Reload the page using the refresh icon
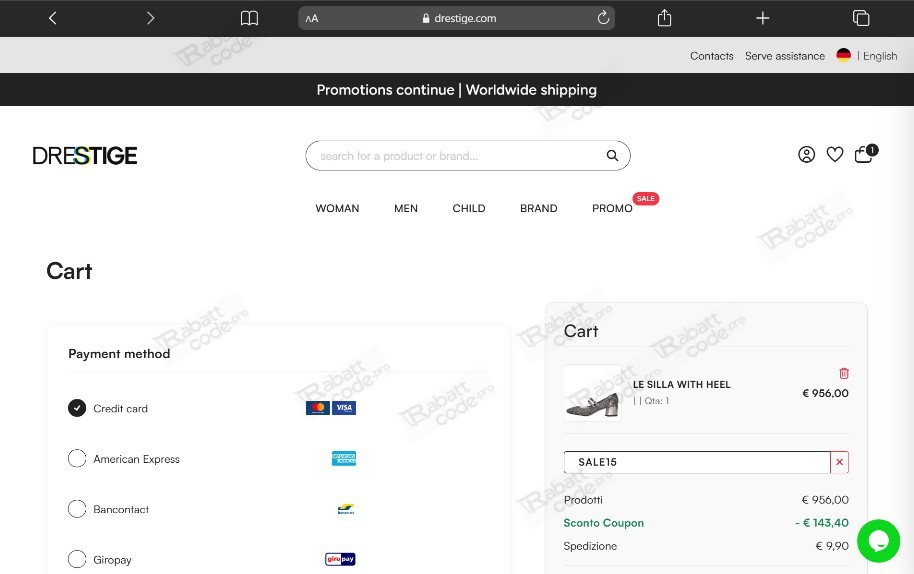The height and width of the screenshot is (574, 914). click(x=603, y=18)
